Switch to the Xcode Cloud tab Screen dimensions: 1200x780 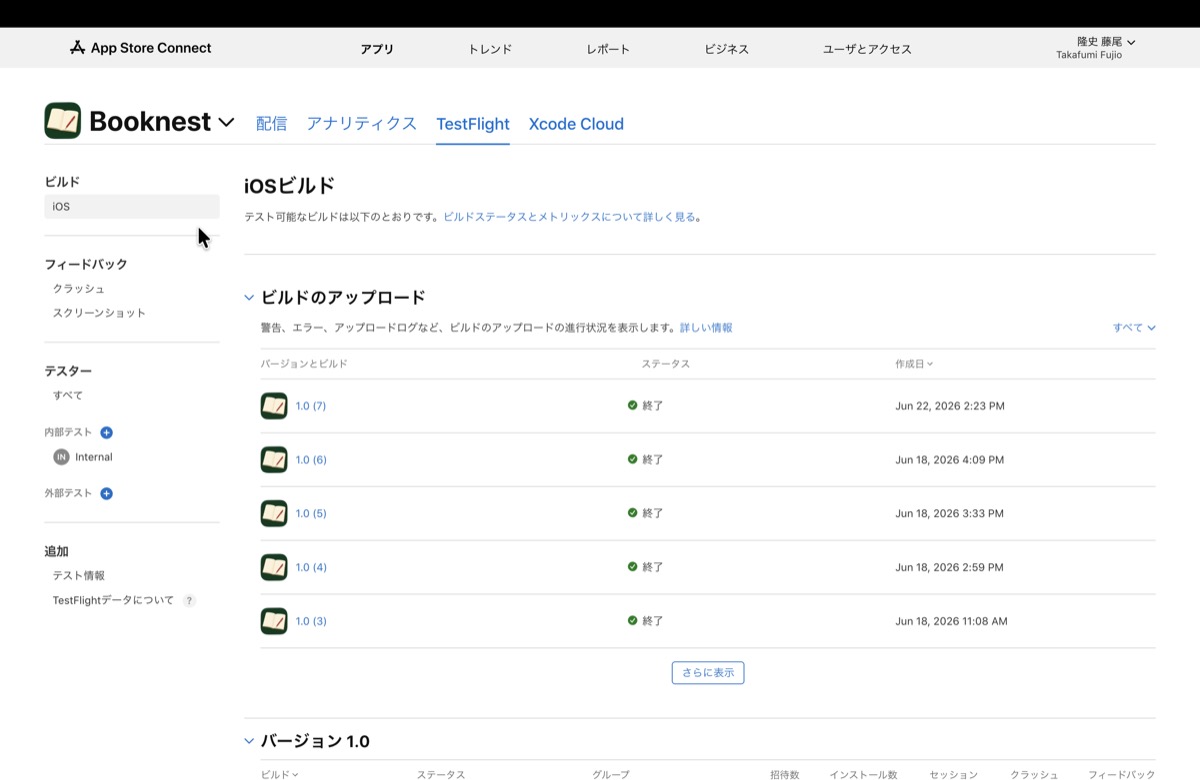[576, 124]
